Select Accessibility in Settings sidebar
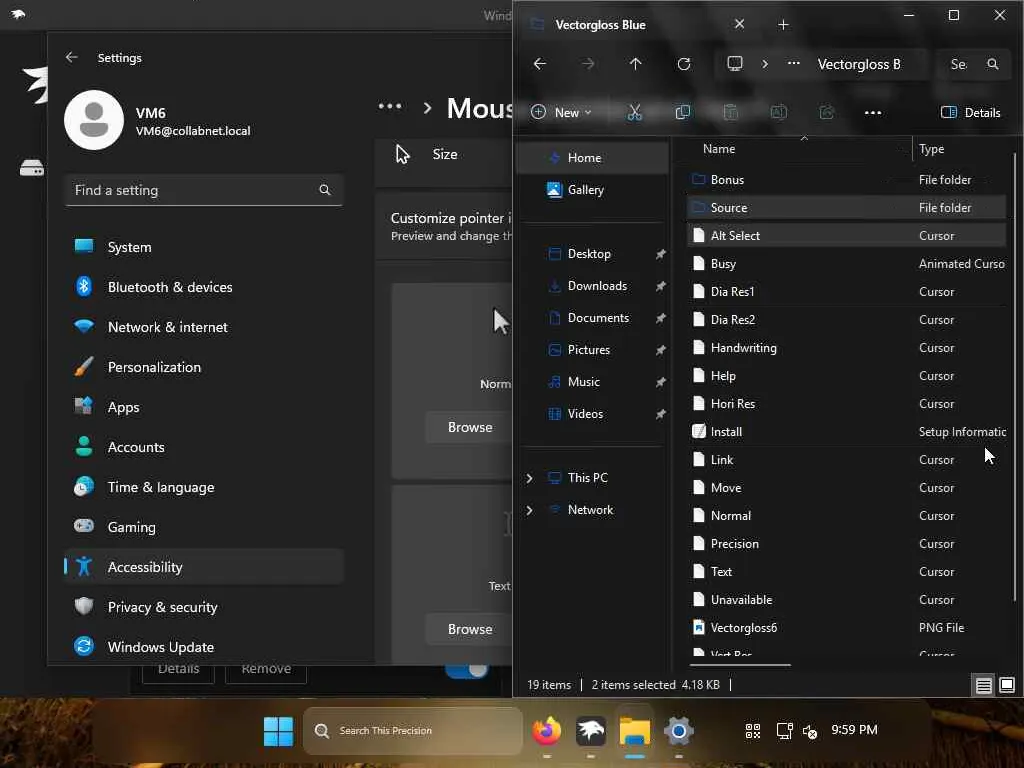 204,567
